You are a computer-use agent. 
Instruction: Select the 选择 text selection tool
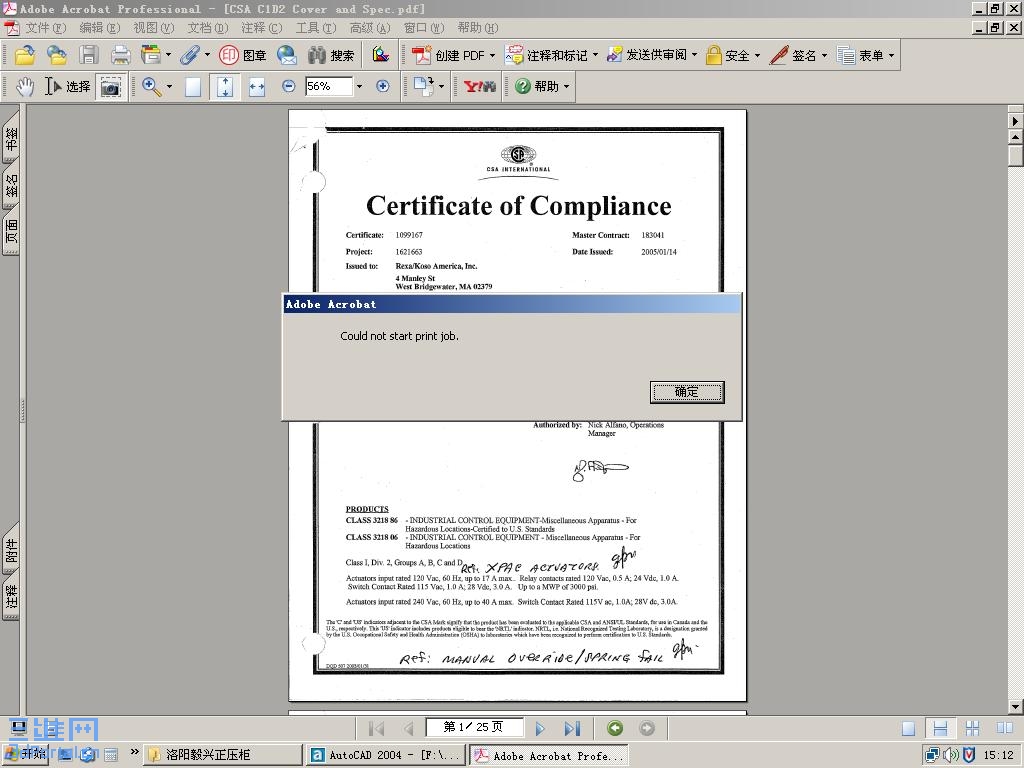click(x=67, y=86)
